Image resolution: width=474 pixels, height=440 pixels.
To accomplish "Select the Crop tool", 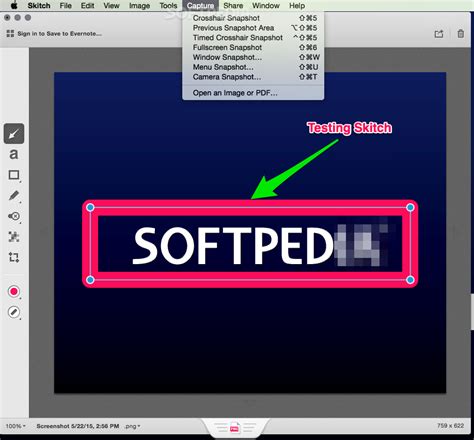I will (x=14, y=257).
